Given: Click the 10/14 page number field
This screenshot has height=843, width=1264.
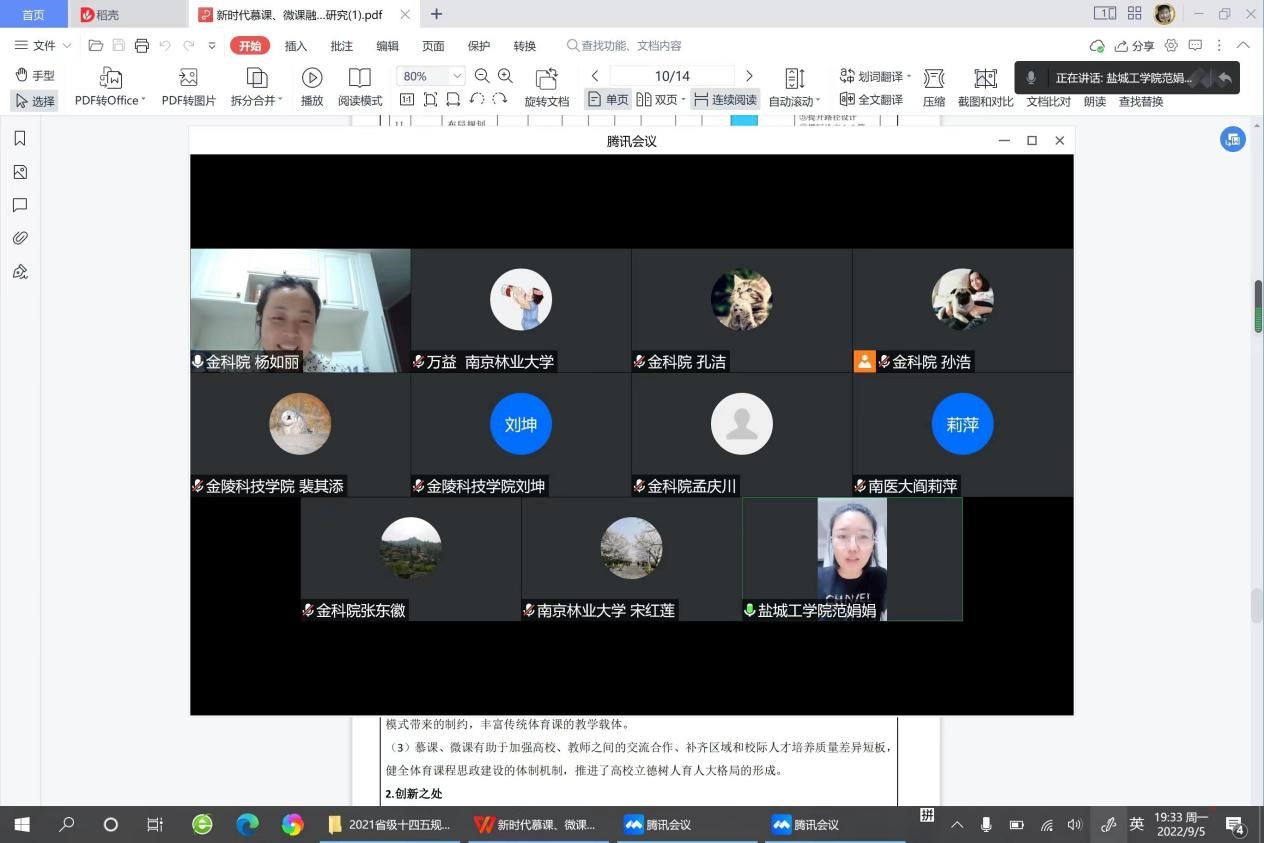Looking at the screenshot, I should [x=672, y=76].
